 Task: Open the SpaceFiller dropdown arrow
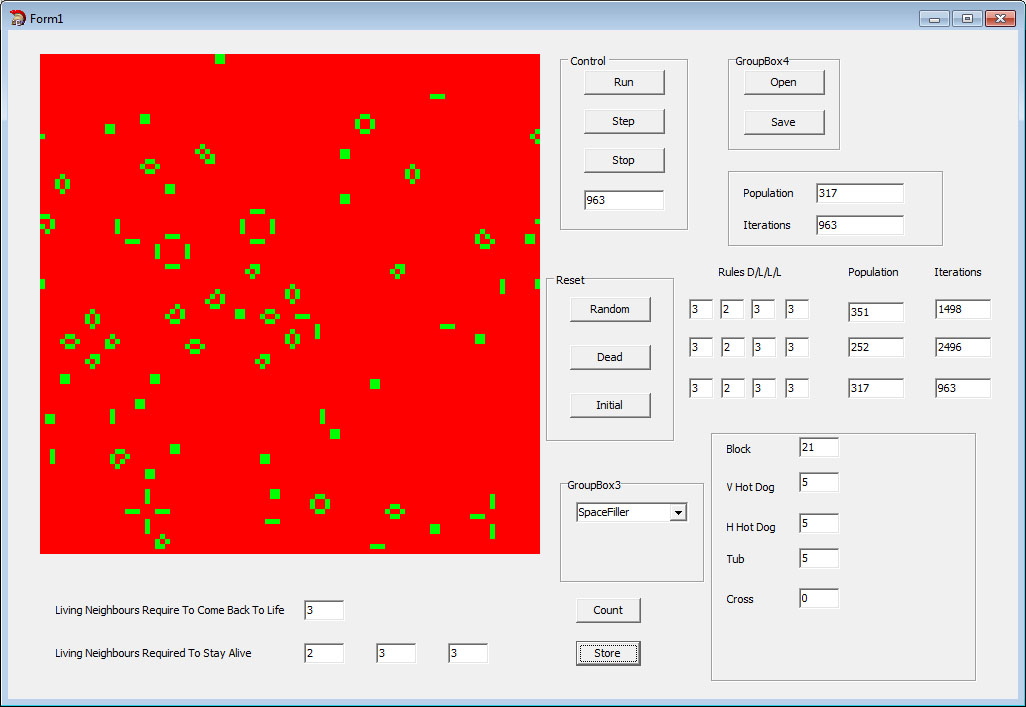[679, 513]
